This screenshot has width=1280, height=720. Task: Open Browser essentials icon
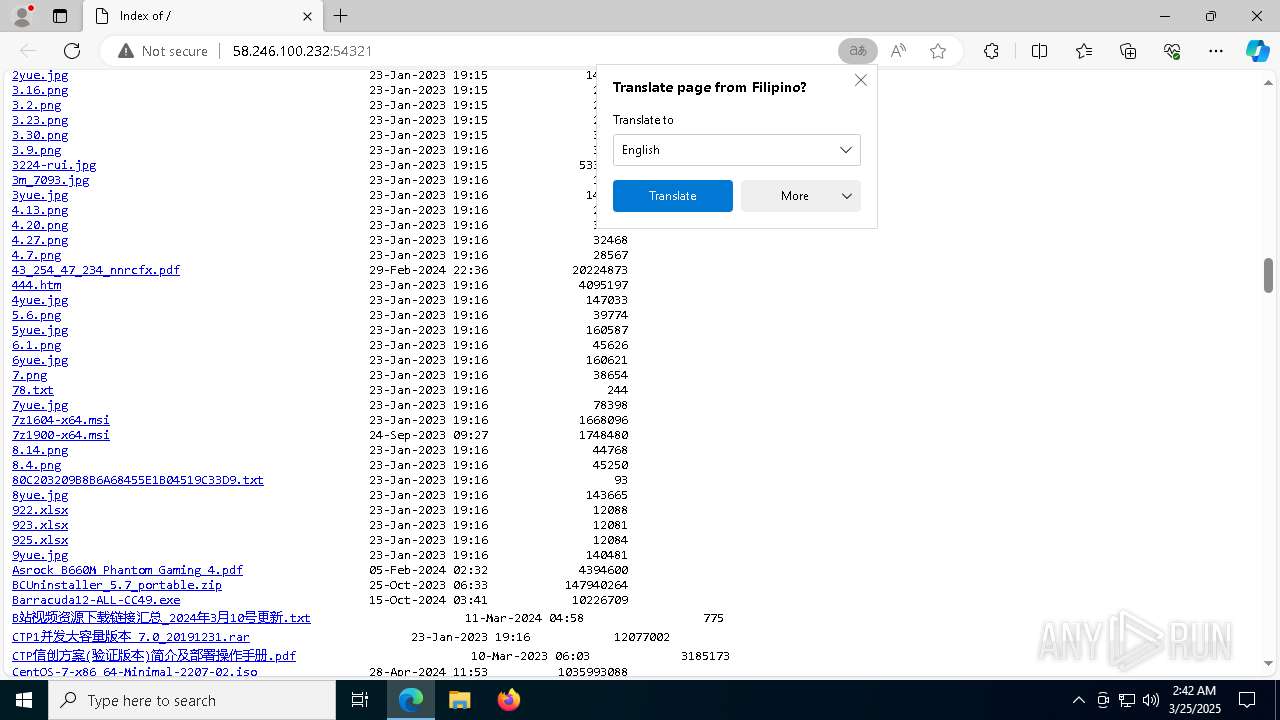[1172, 51]
